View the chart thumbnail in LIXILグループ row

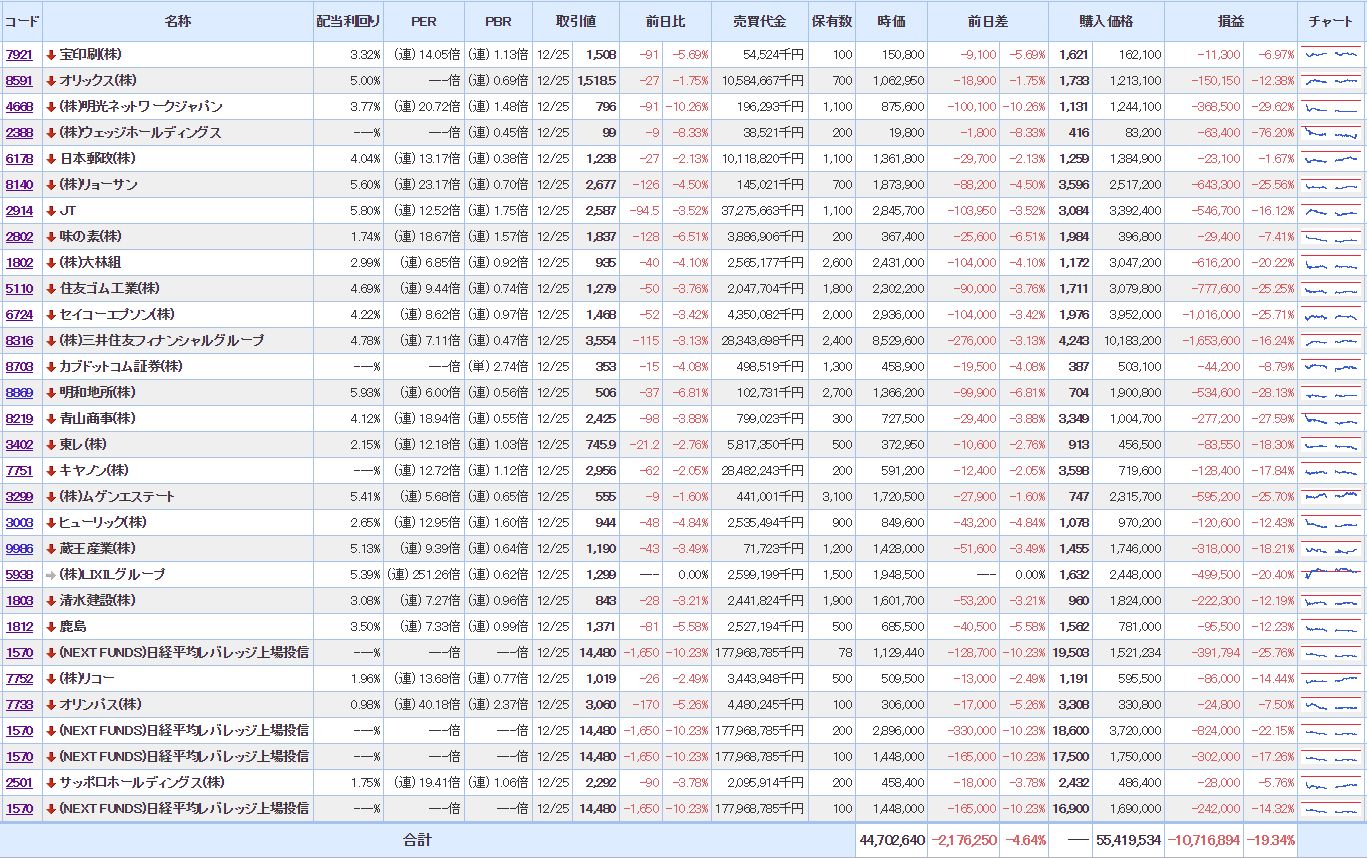[x=1331, y=575]
